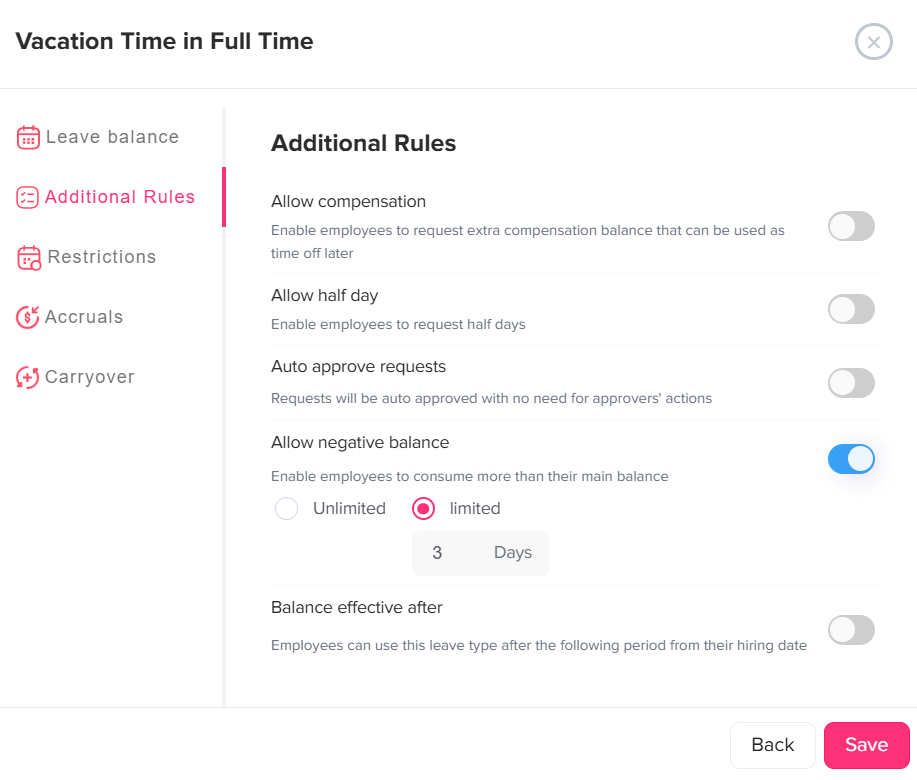The width and height of the screenshot is (917, 780).
Task: Open the Leave balance tab
Action: [112, 138]
